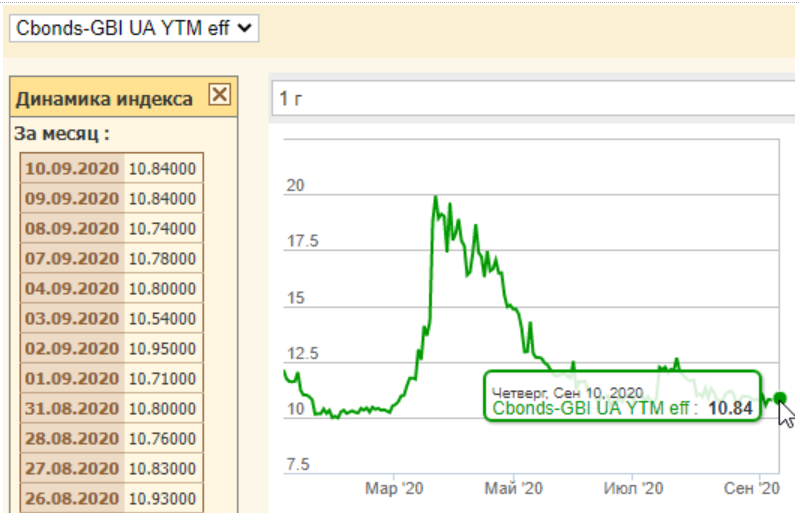The width and height of the screenshot is (800, 520).
Task: Click value 10.54000 in table
Action: (x=162, y=318)
